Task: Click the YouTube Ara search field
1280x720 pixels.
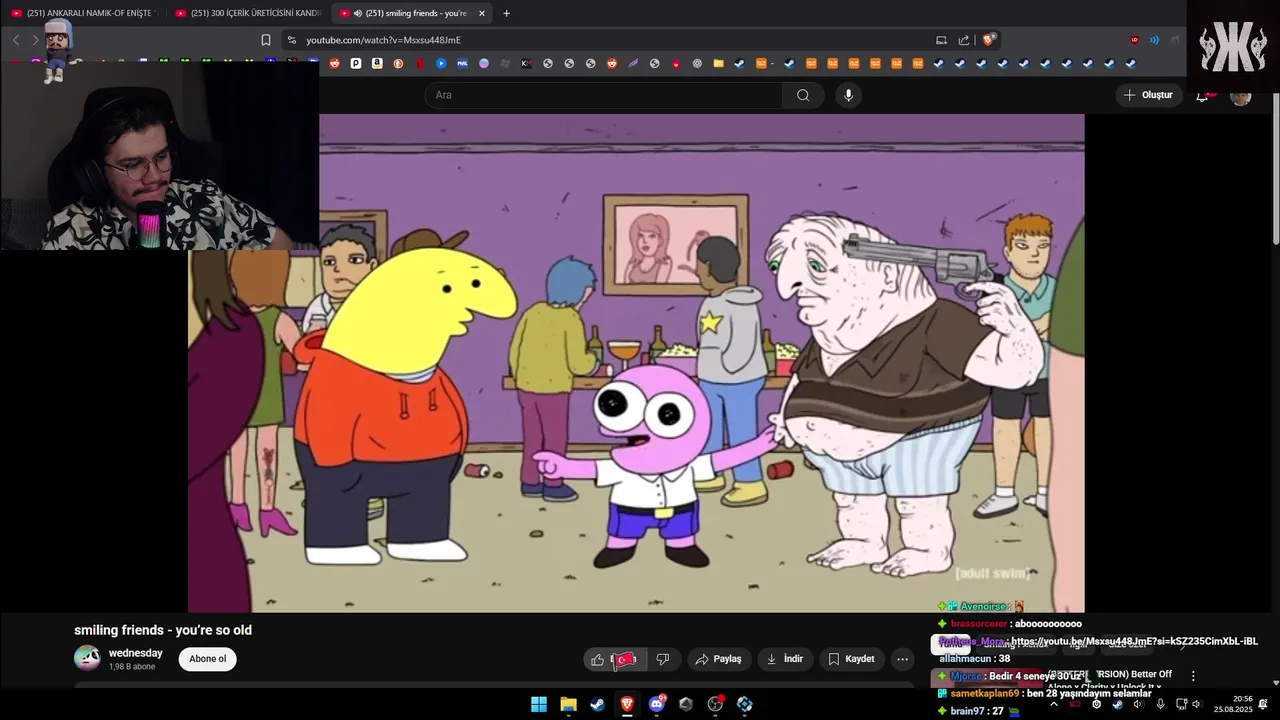Action: [603, 95]
